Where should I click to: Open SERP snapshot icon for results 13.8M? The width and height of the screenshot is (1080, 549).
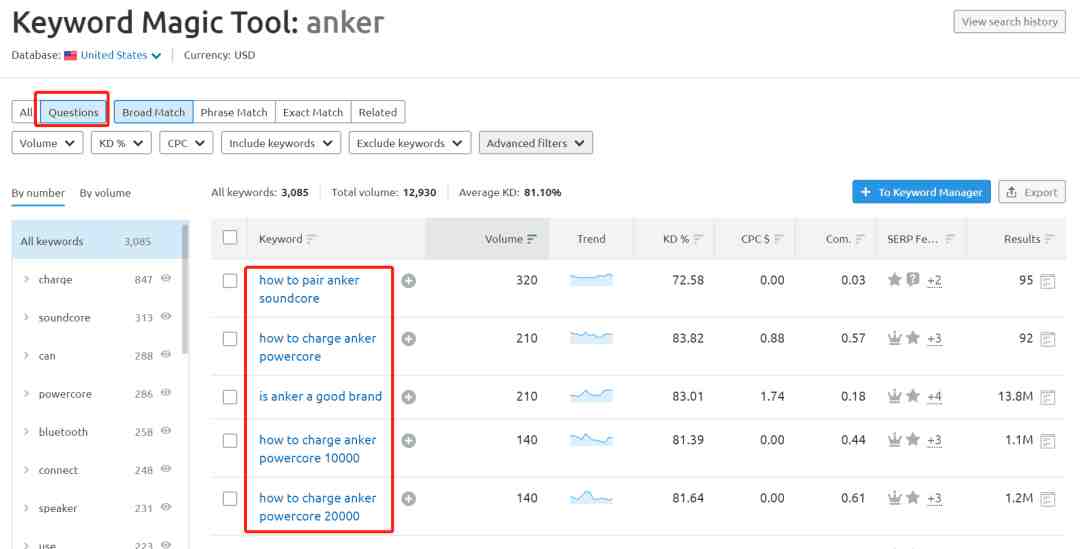click(1047, 397)
